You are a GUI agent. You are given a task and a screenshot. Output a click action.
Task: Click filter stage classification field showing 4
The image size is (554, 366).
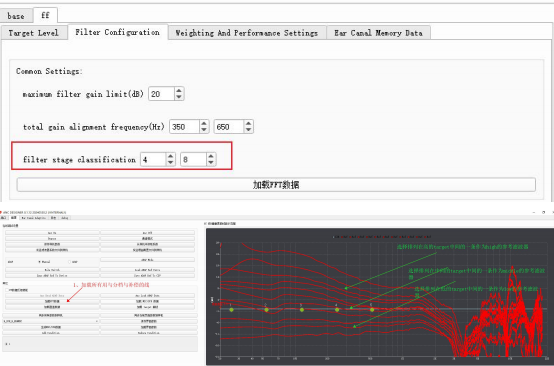point(153,160)
